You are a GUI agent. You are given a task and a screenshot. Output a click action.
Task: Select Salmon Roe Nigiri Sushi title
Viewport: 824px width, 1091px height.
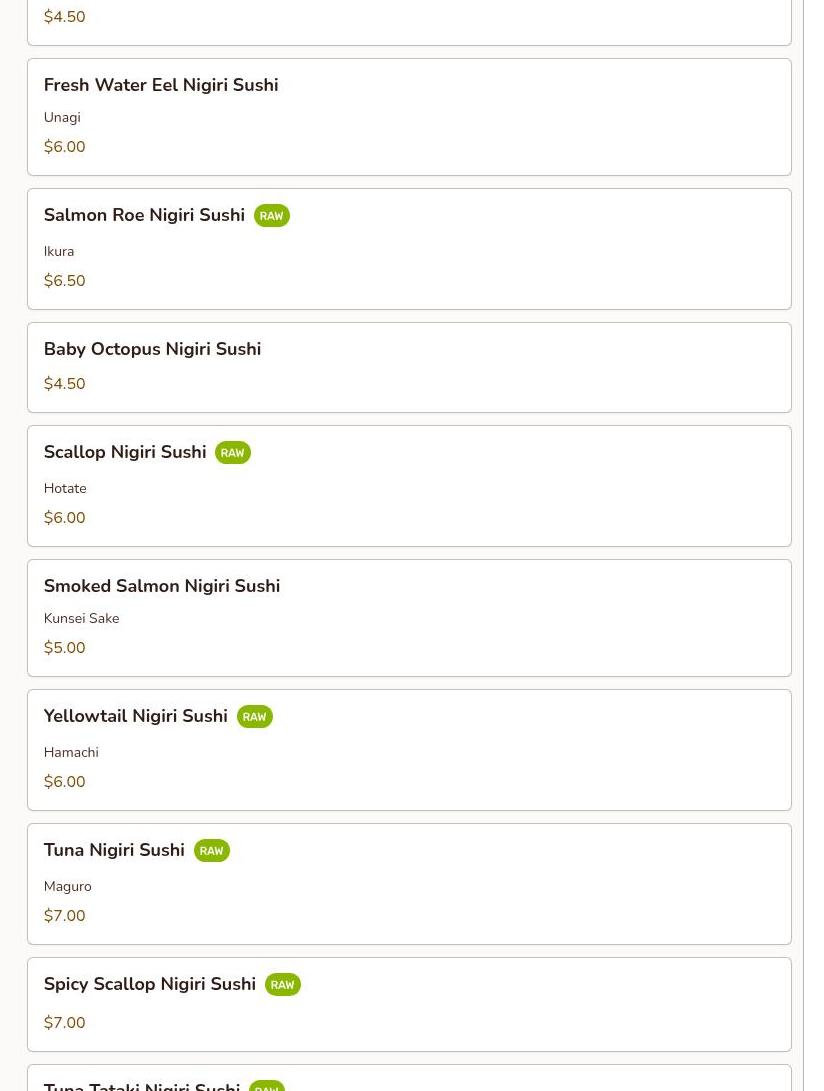pyautogui.click(x=144, y=215)
